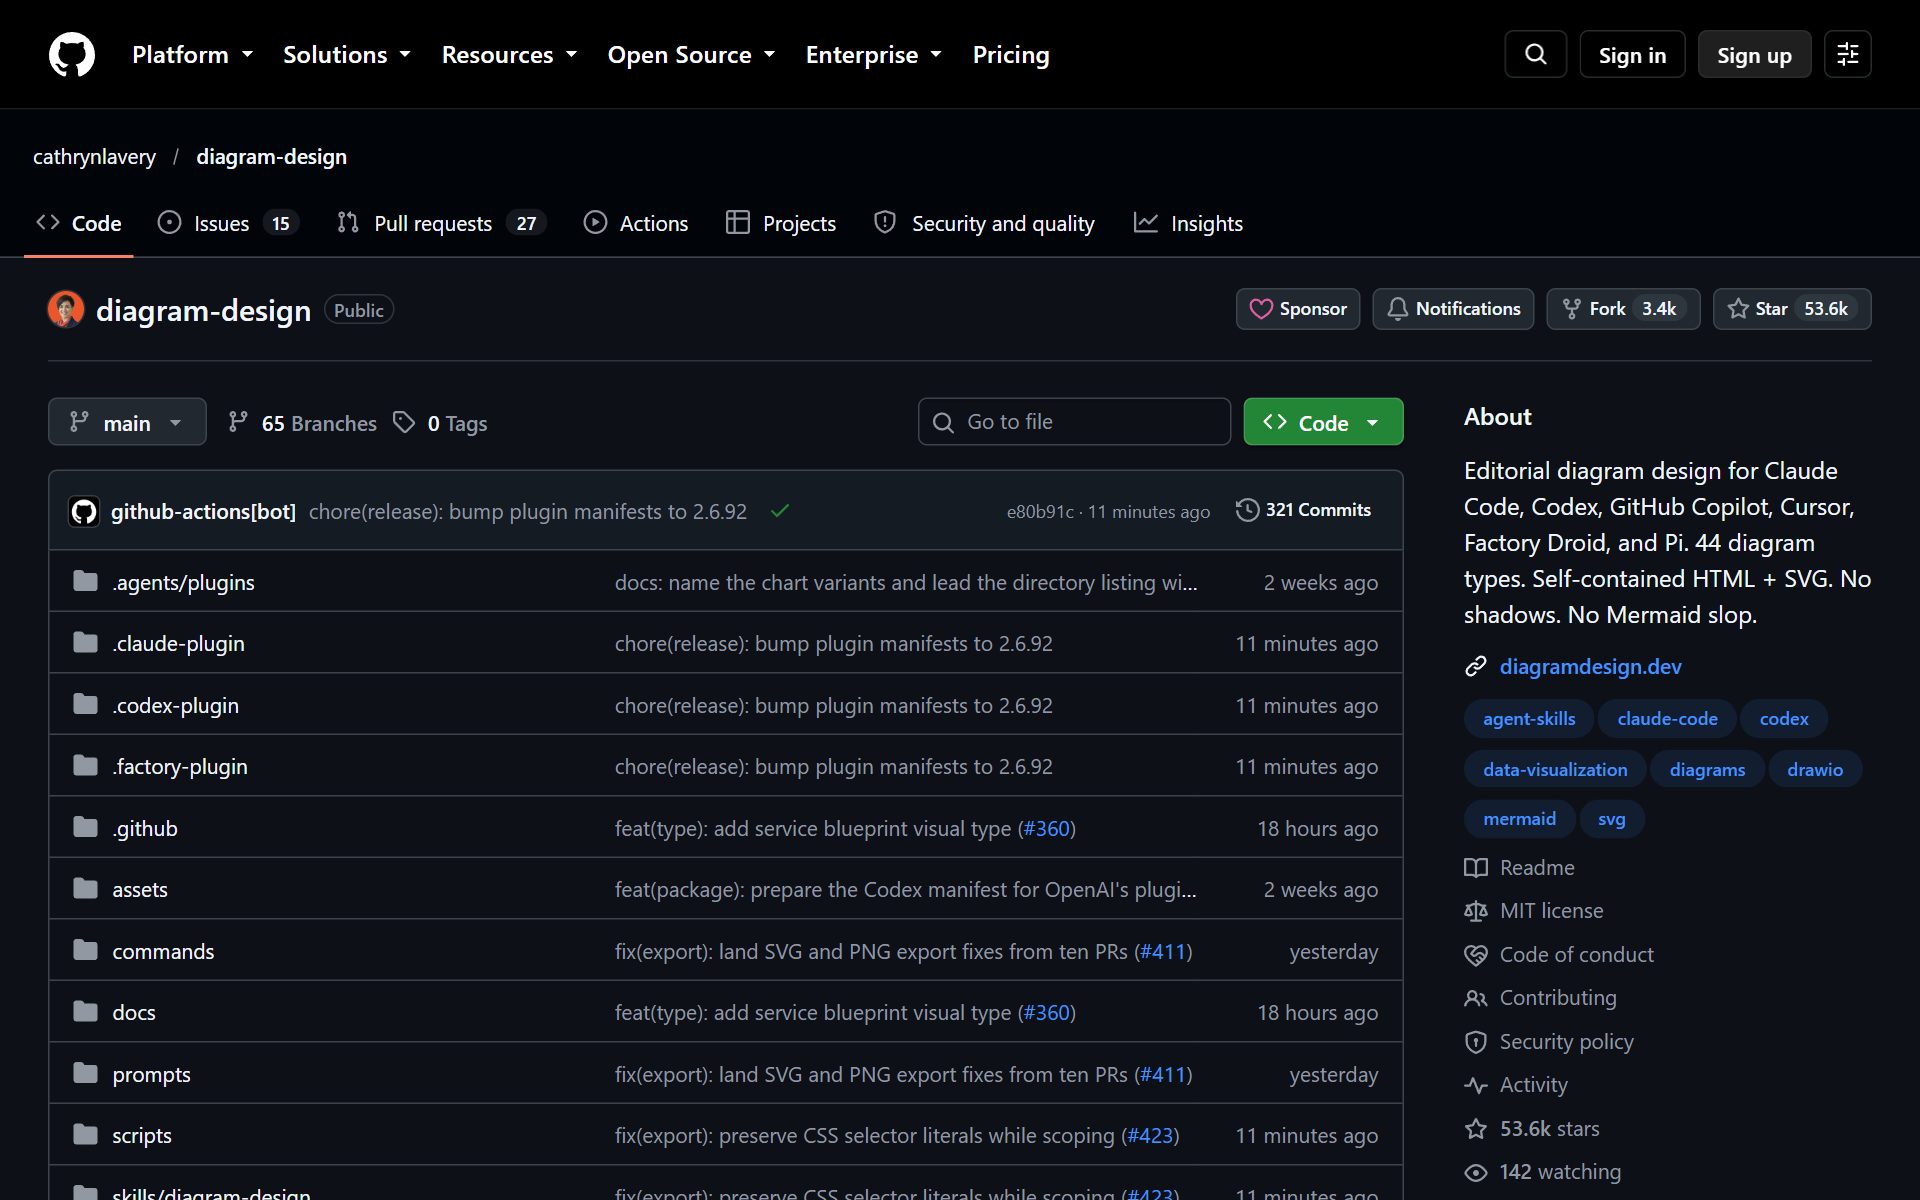Click the diagram-design owner avatar
1920x1200 pixels.
click(x=66, y=310)
